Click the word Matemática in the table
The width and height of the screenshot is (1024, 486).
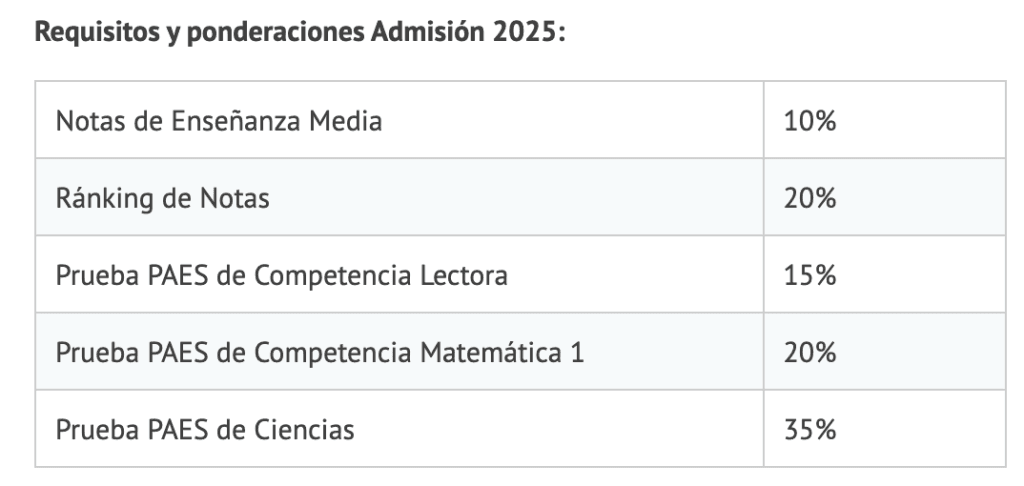pos(490,353)
